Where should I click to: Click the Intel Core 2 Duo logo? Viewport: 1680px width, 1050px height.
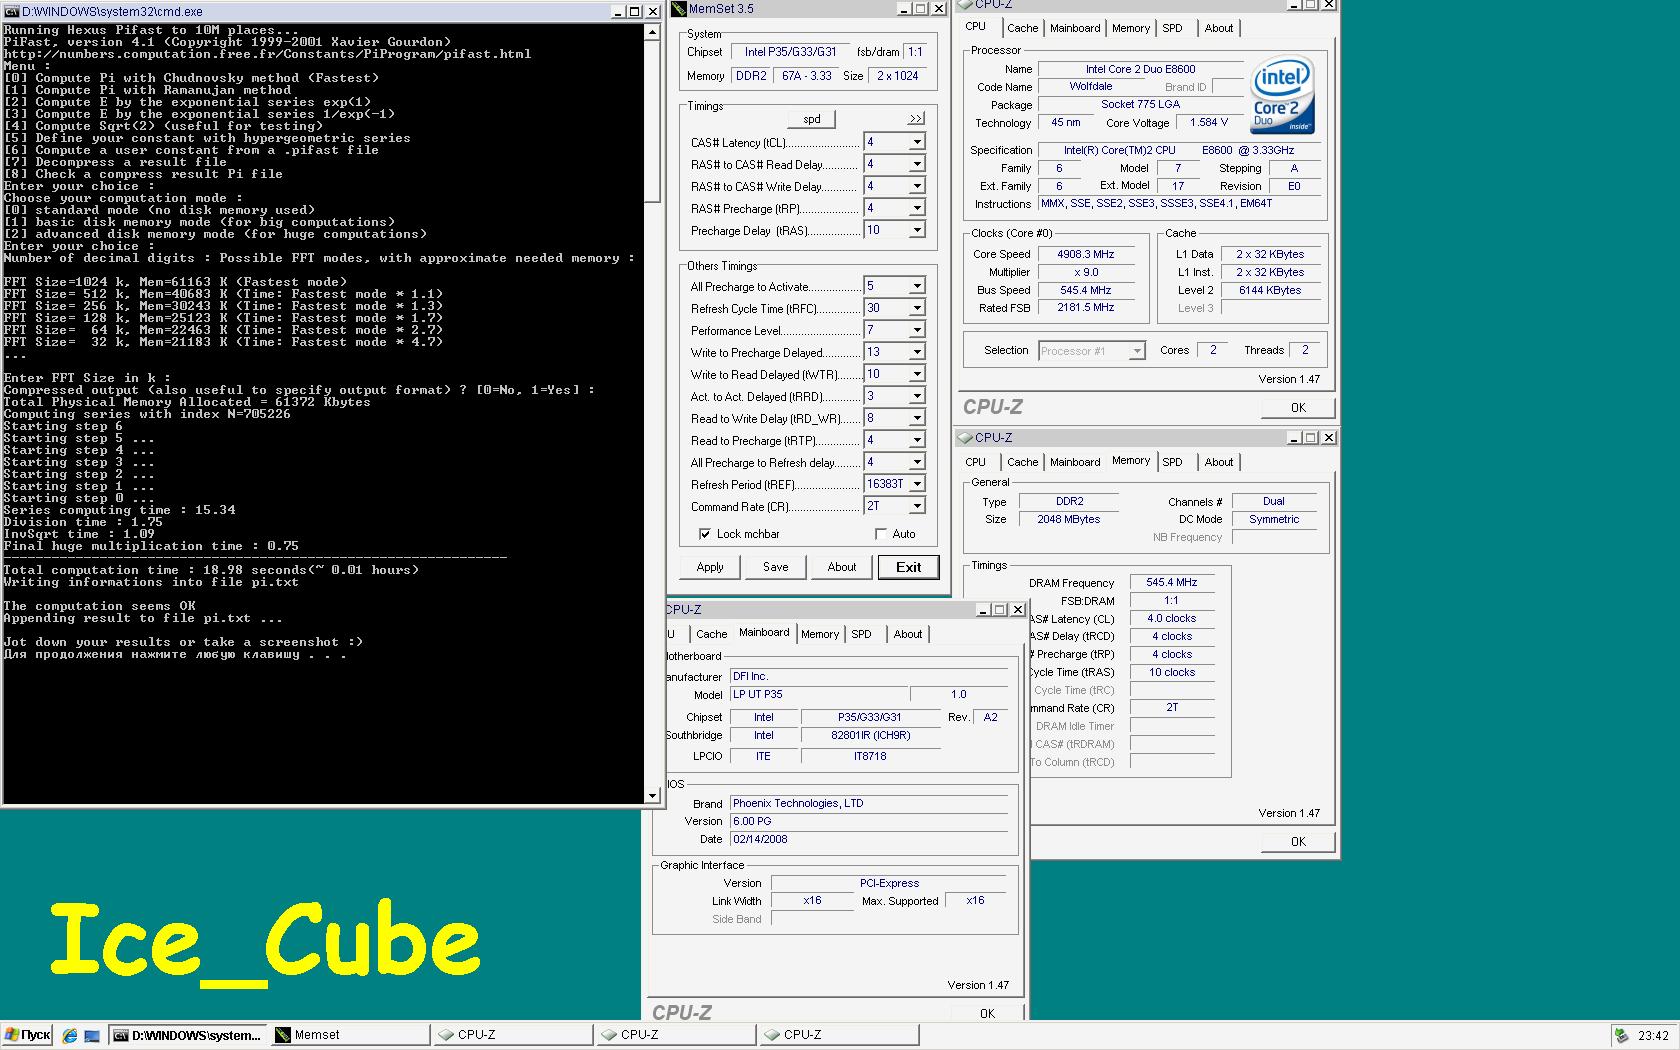point(1282,96)
